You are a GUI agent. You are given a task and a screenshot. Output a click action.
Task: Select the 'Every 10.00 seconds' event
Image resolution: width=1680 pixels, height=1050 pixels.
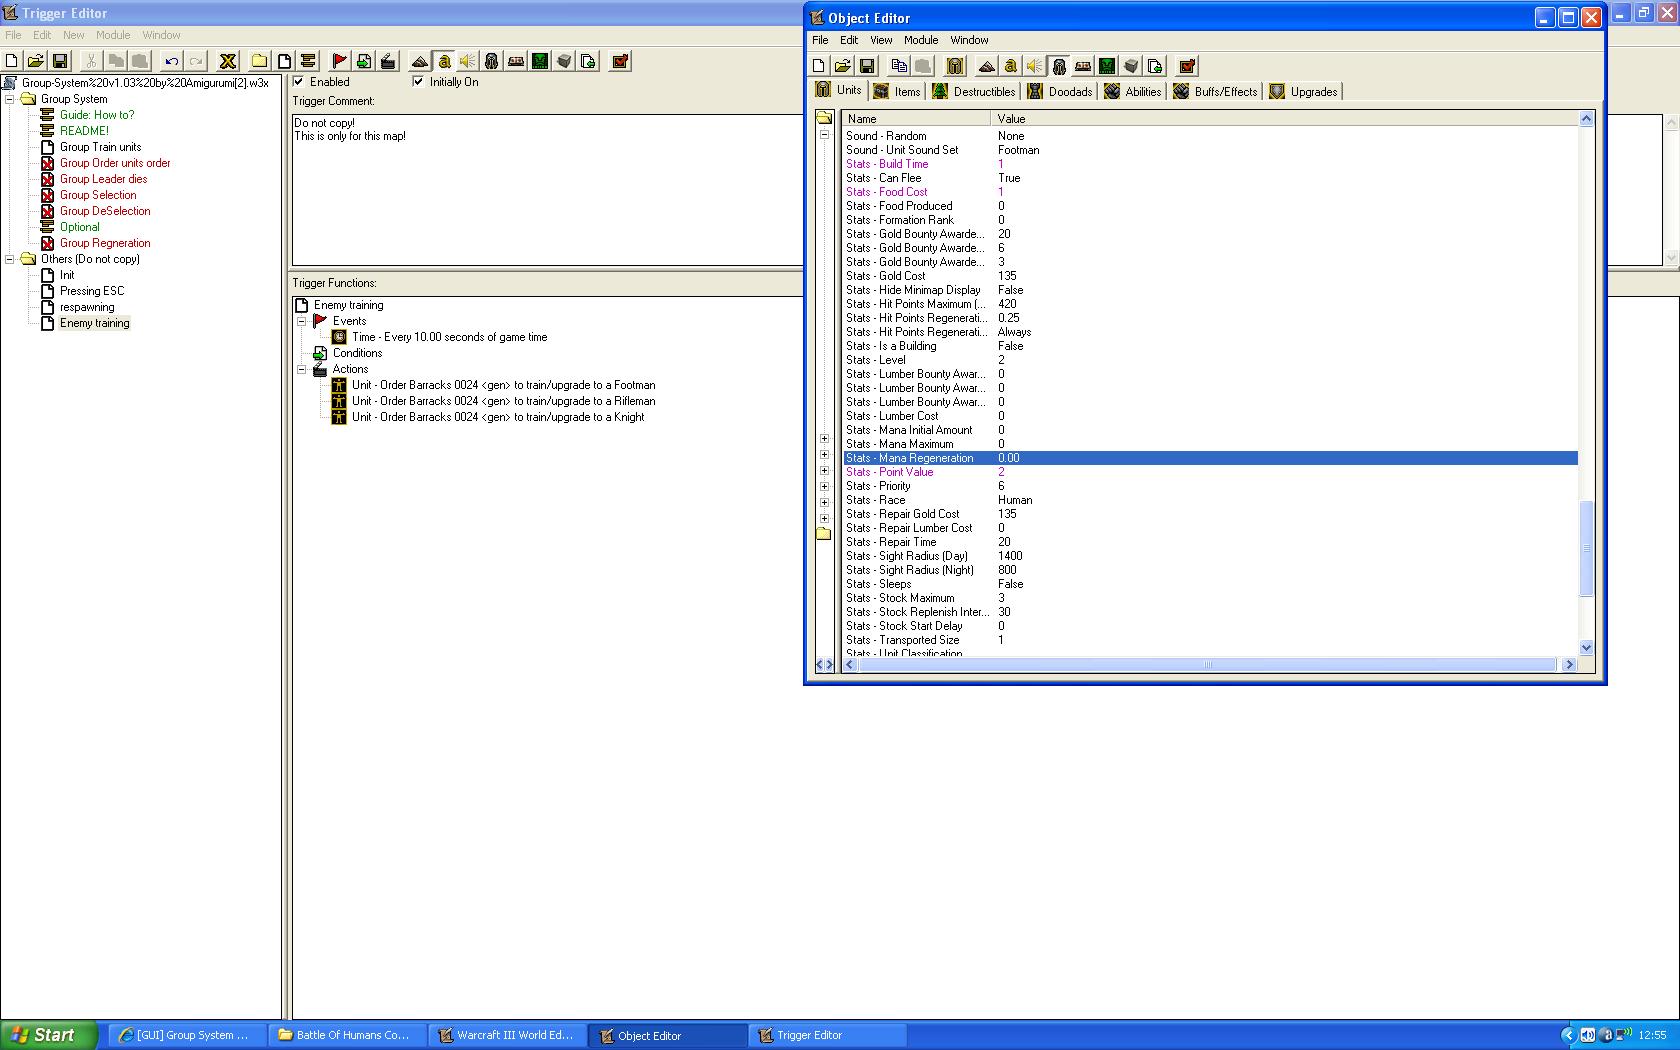(x=449, y=337)
